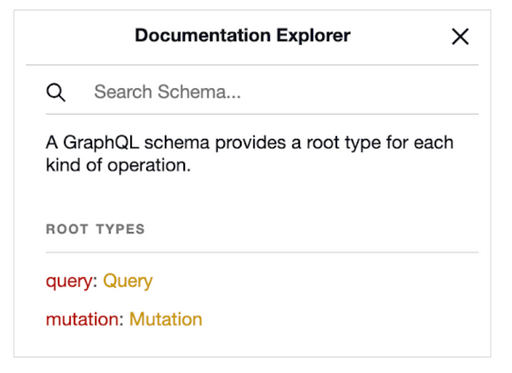Click the Search Schema placeholder text
Screen dimensions: 512x373
pos(167,92)
